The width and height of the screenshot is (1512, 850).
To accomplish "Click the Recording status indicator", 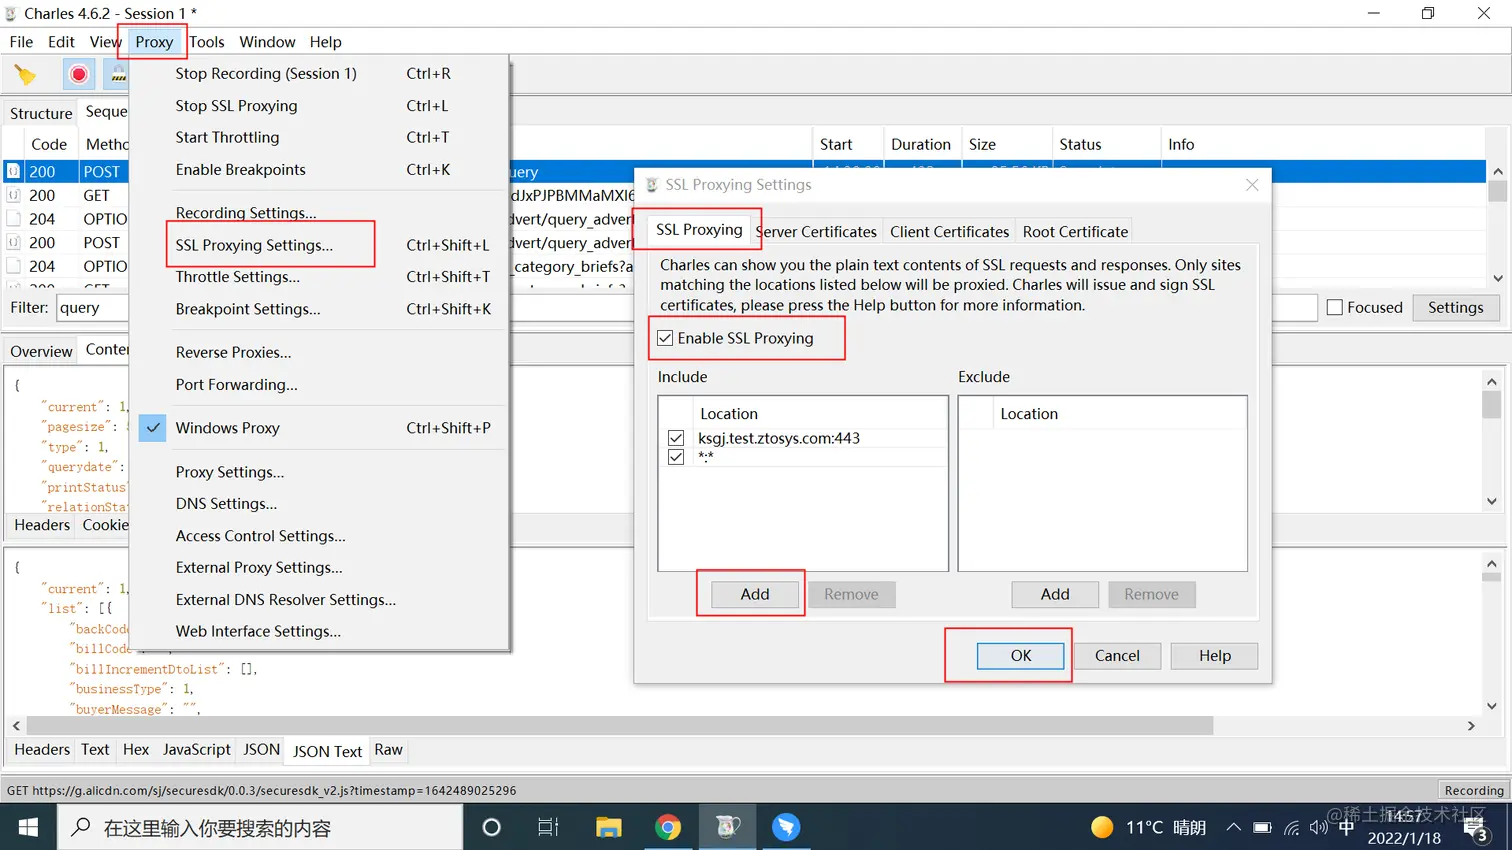I will pos(1473,790).
